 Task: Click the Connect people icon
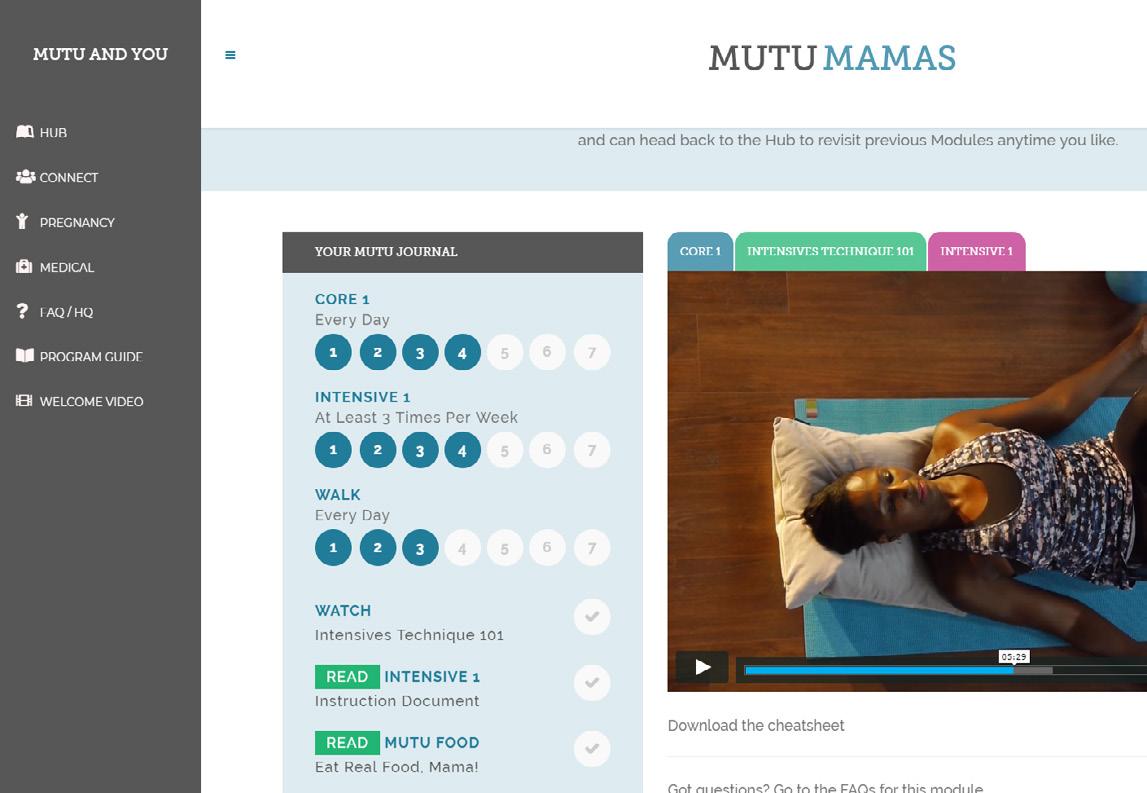tap(26, 176)
